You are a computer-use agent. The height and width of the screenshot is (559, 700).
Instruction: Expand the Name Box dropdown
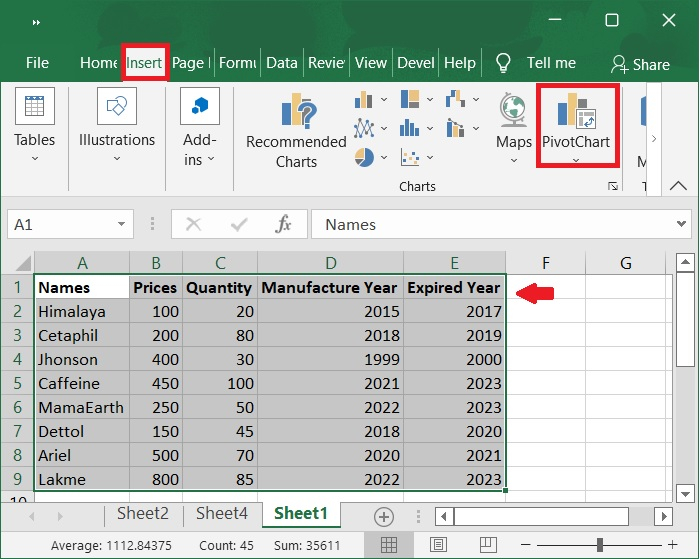coord(122,225)
